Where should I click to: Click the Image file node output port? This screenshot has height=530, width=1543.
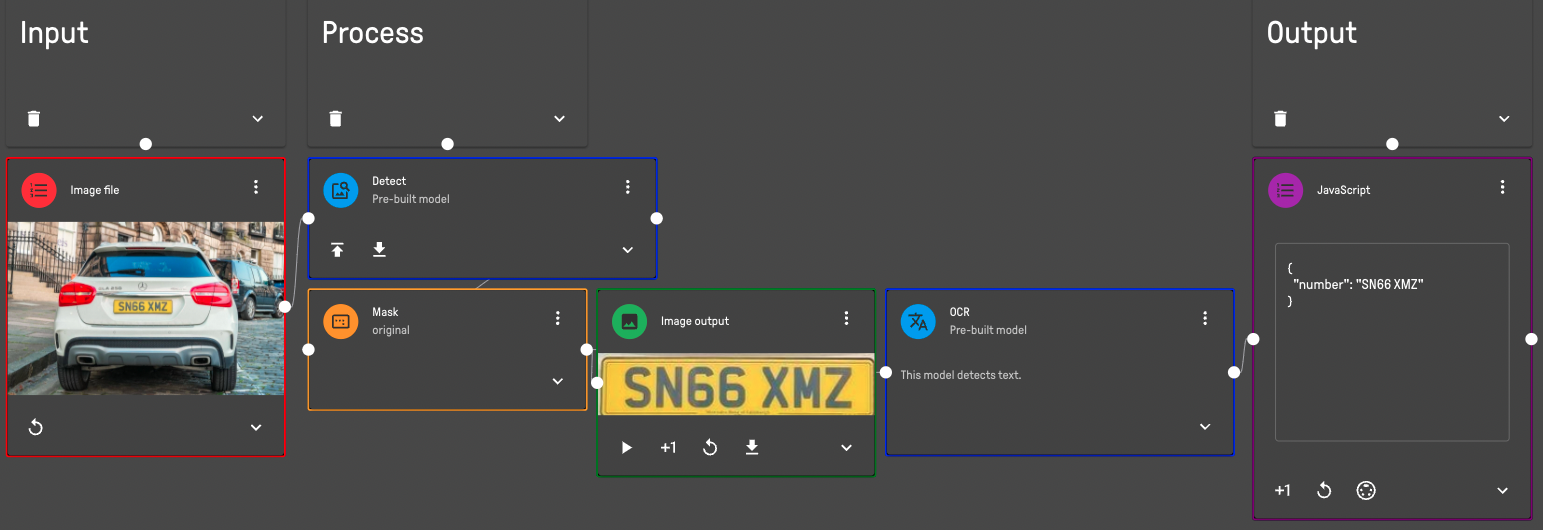click(x=285, y=307)
